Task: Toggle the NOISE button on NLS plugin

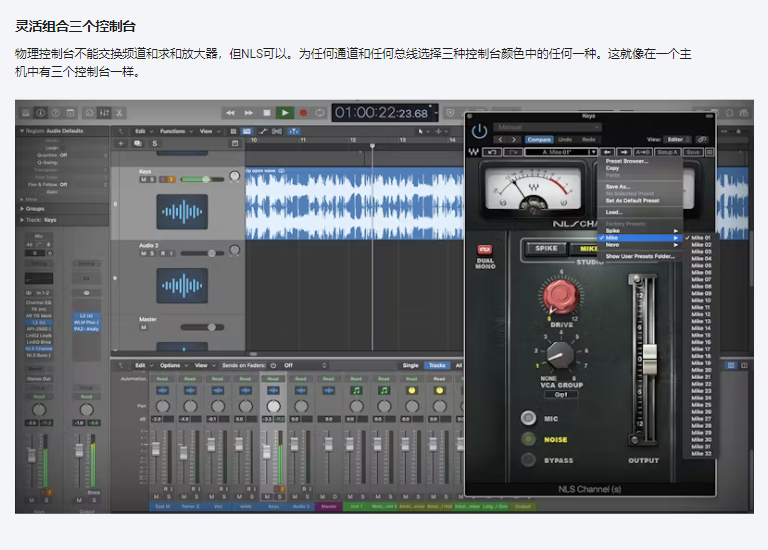Action: [528, 439]
